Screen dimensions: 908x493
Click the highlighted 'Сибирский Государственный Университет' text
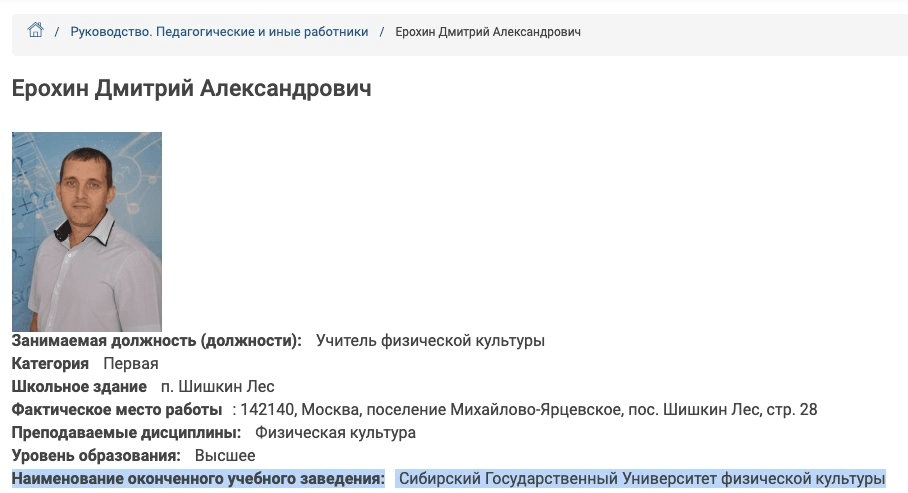(x=540, y=479)
